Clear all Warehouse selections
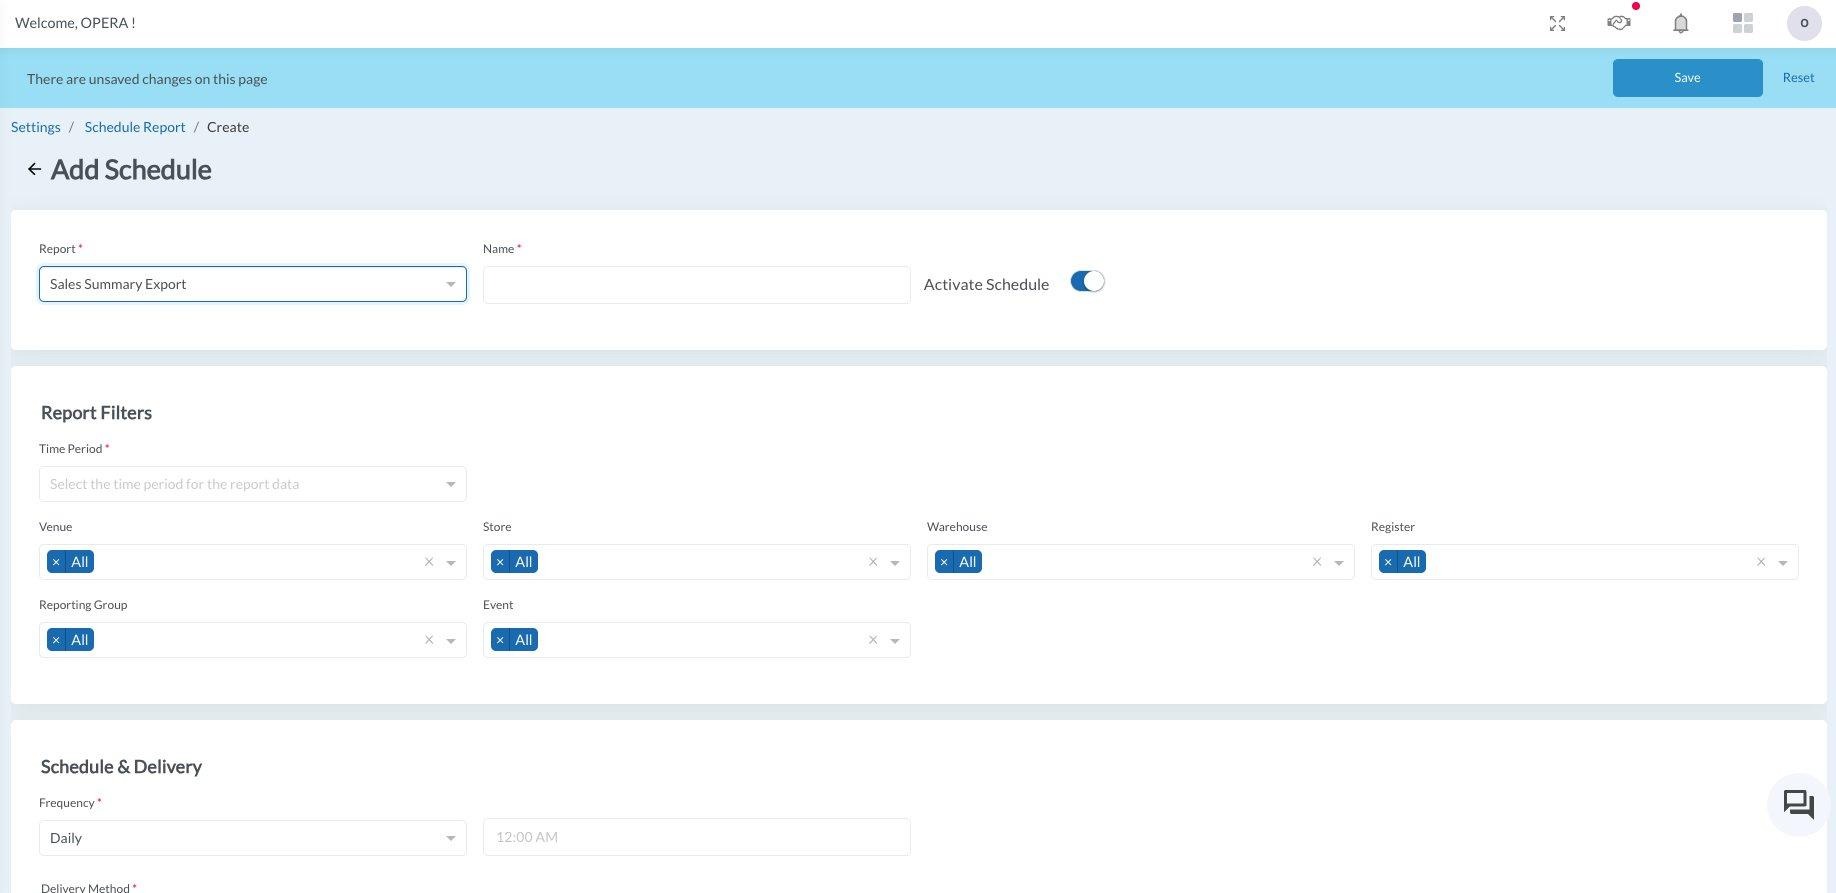The width and height of the screenshot is (1836, 893). 1317,562
